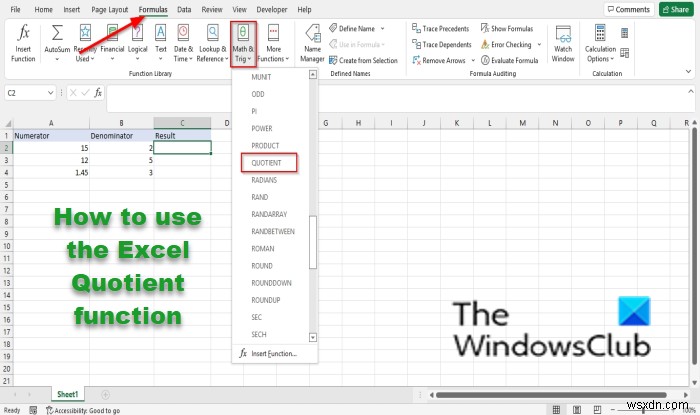
Task: Open the Date & Time functions list
Action: pyautogui.click(x=183, y=43)
